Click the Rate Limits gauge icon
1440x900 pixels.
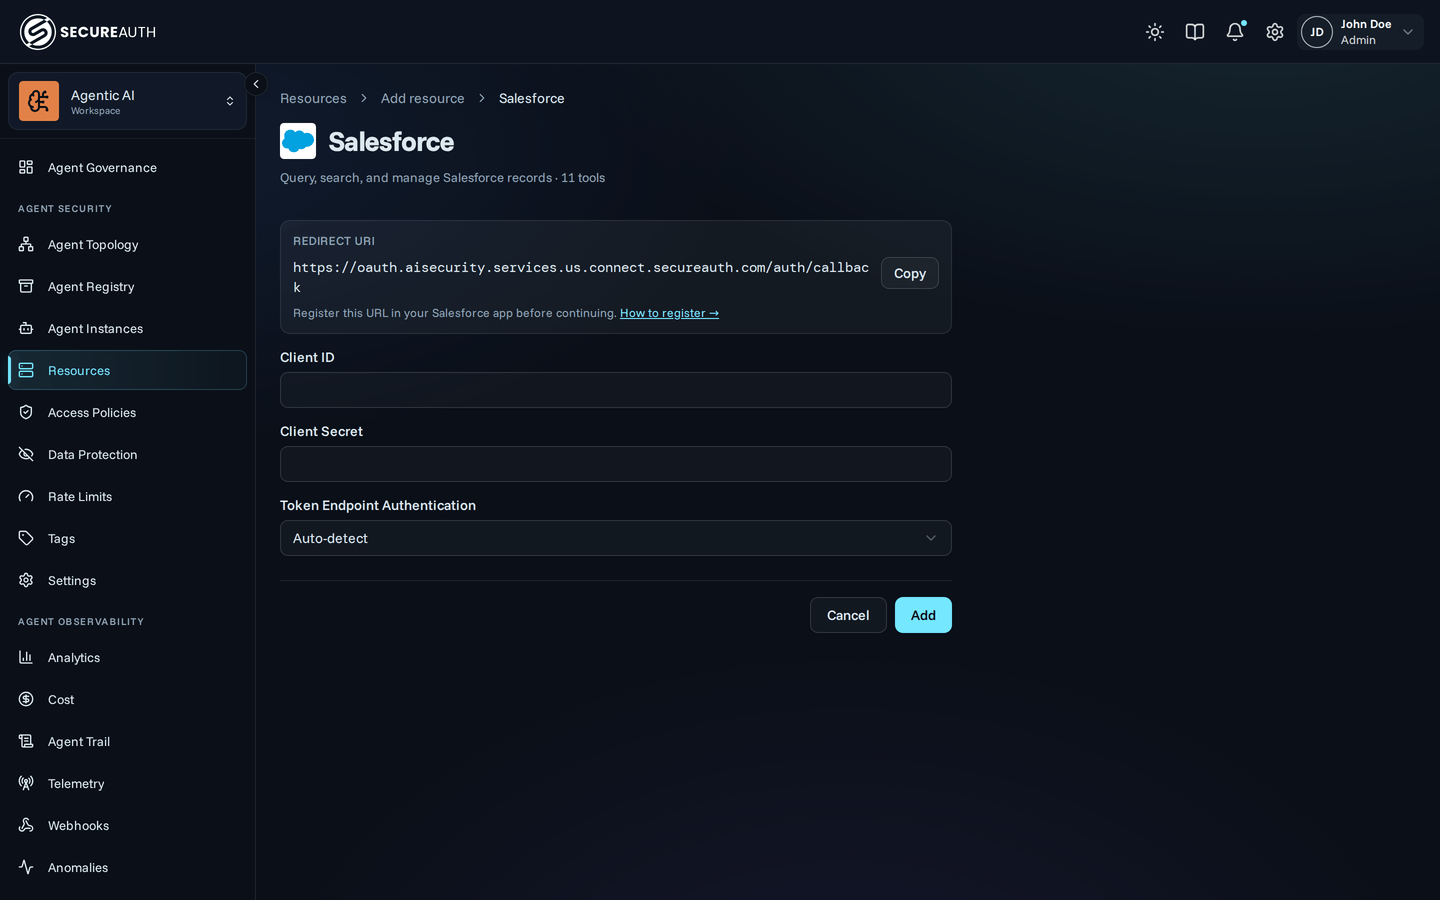coord(26,496)
